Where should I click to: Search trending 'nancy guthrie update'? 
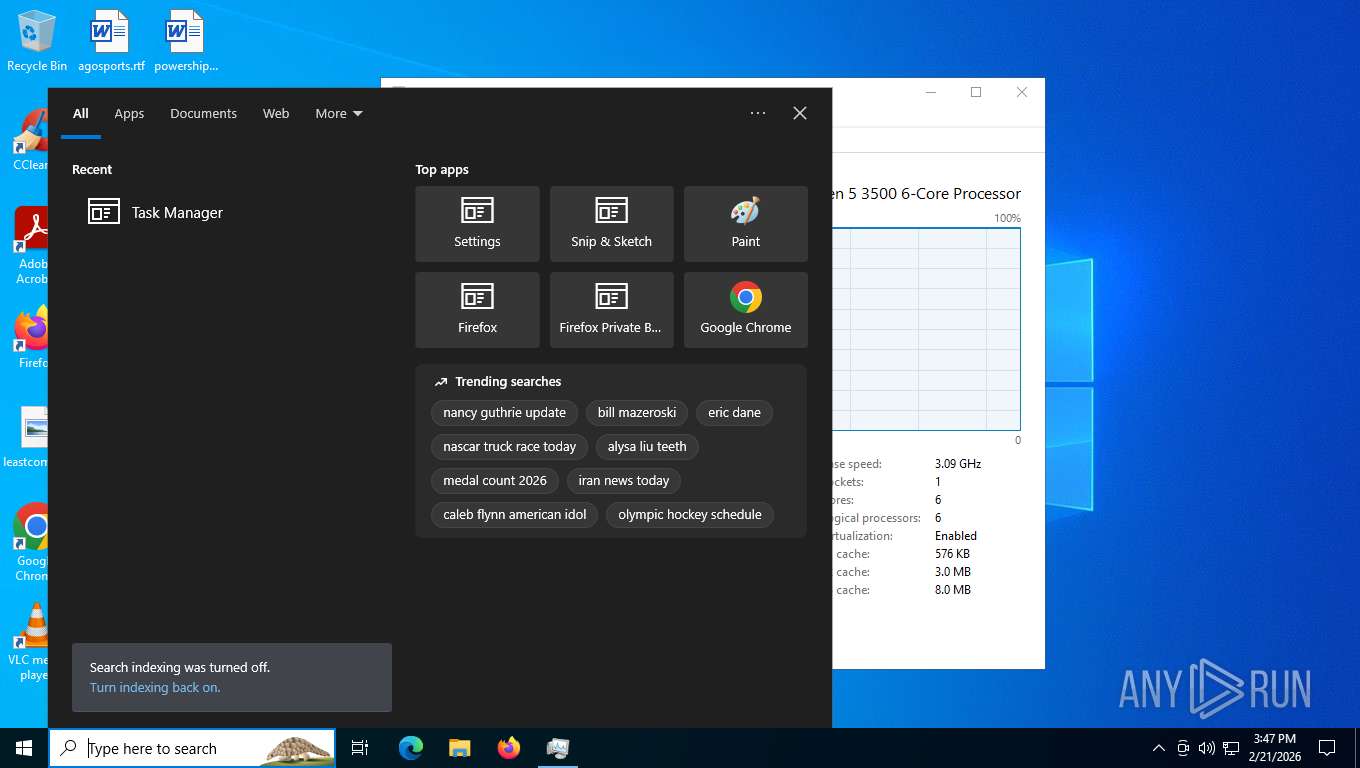click(504, 412)
